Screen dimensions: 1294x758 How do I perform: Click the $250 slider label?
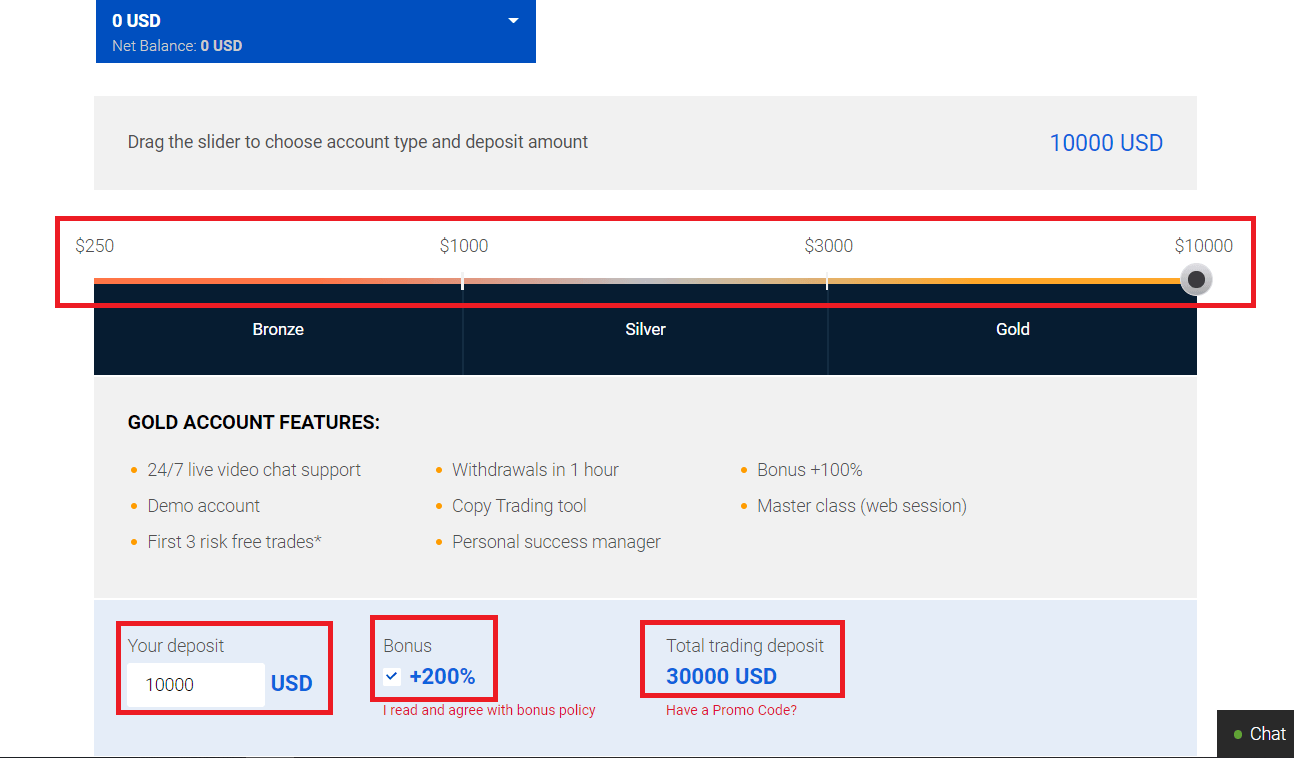click(x=95, y=246)
